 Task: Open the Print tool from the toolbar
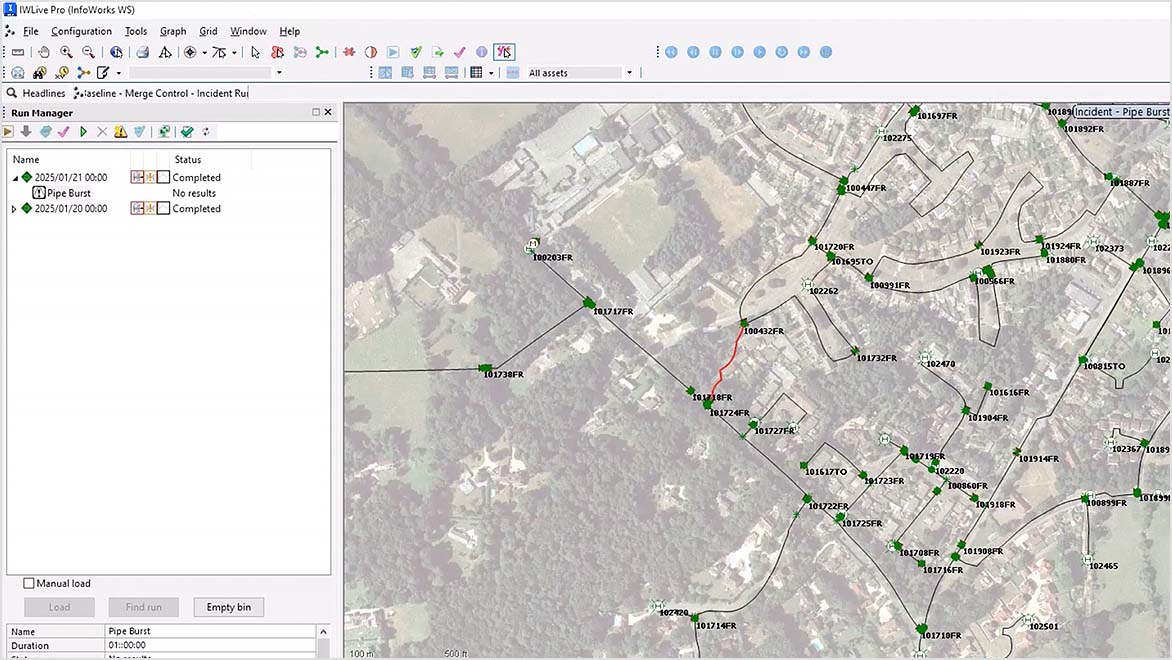(143, 52)
